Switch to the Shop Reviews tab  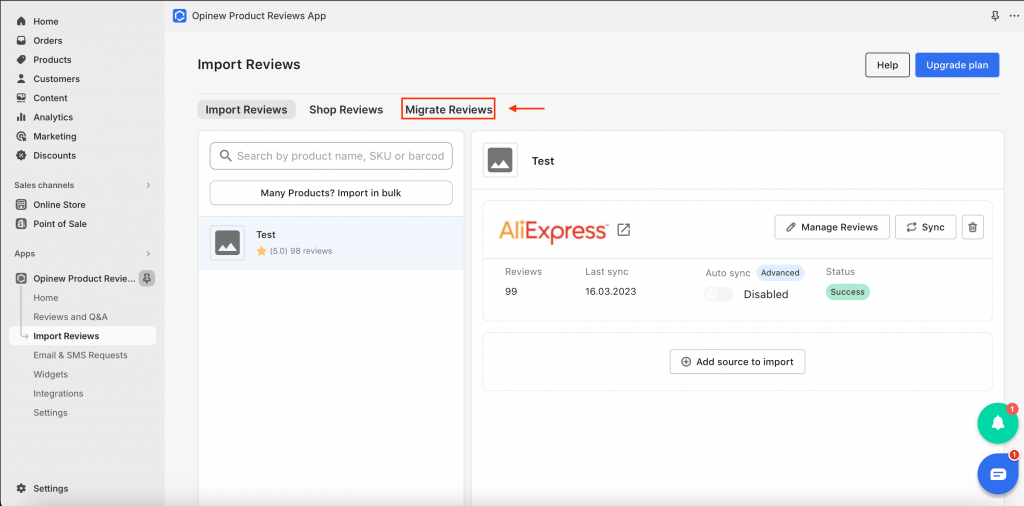click(x=346, y=110)
